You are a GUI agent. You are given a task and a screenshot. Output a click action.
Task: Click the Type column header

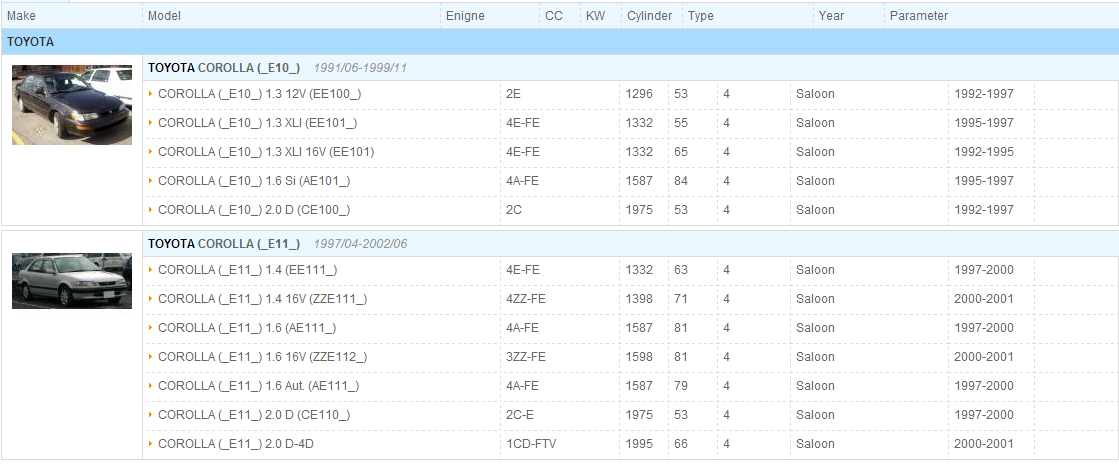pos(701,16)
